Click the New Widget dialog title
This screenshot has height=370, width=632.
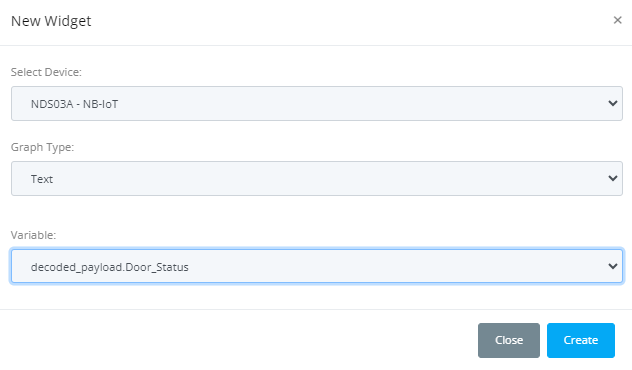click(x=51, y=21)
